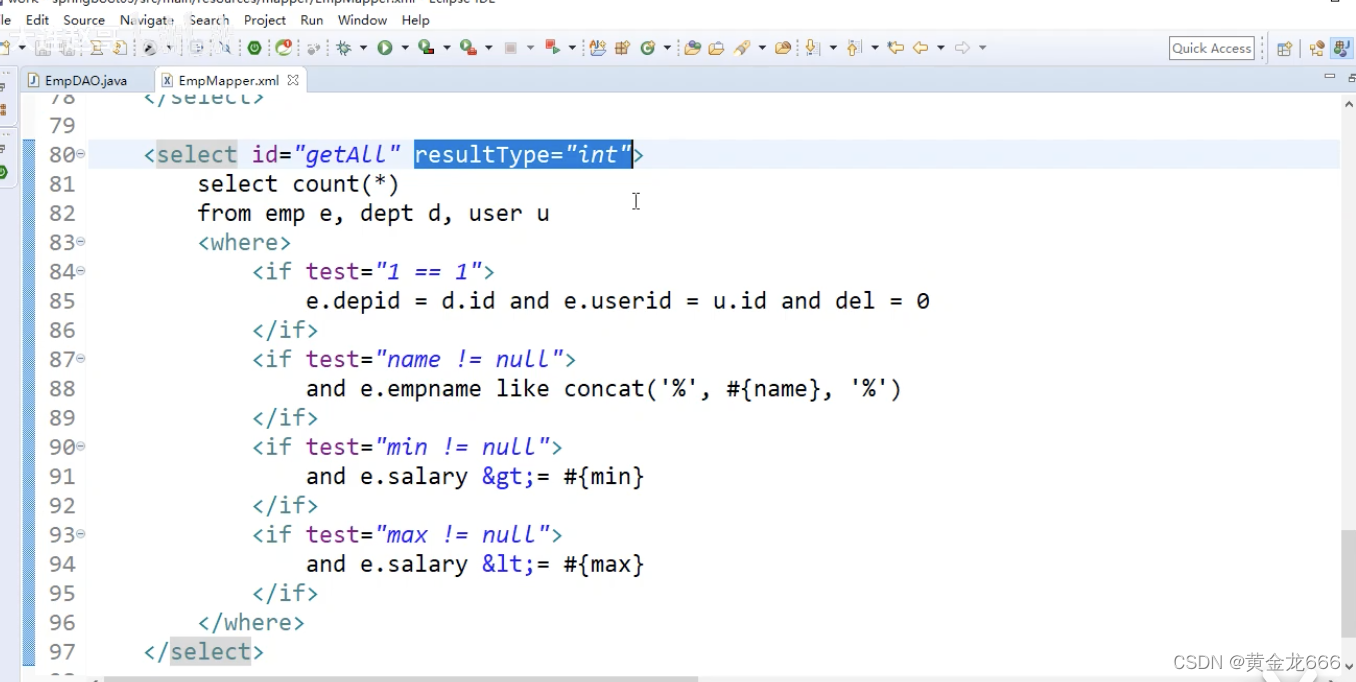Click the highlighted resultType="int" text
1356x682 pixels.
point(524,154)
